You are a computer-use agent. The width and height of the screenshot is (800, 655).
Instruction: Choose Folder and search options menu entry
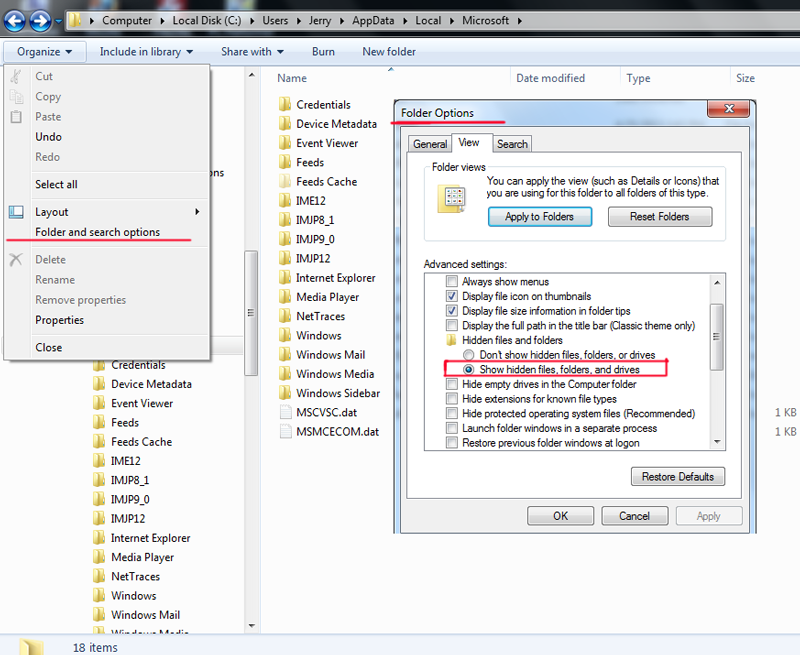98,231
